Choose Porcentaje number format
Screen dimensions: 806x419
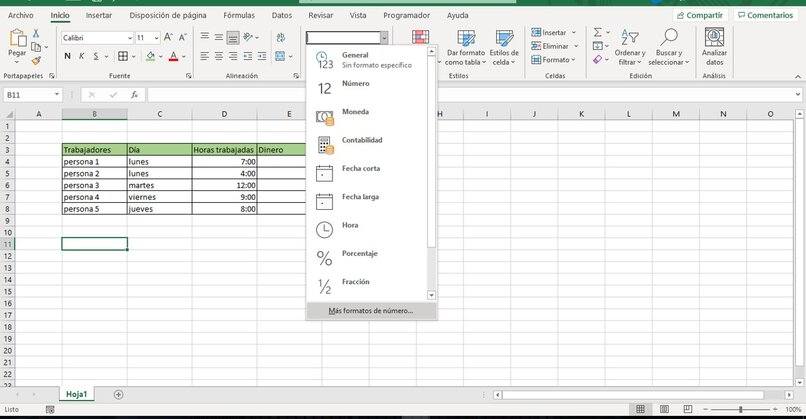point(367,258)
